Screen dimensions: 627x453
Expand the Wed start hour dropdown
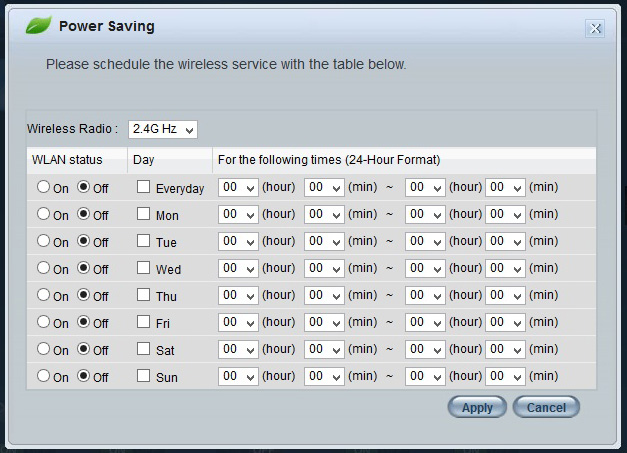click(x=238, y=268)
